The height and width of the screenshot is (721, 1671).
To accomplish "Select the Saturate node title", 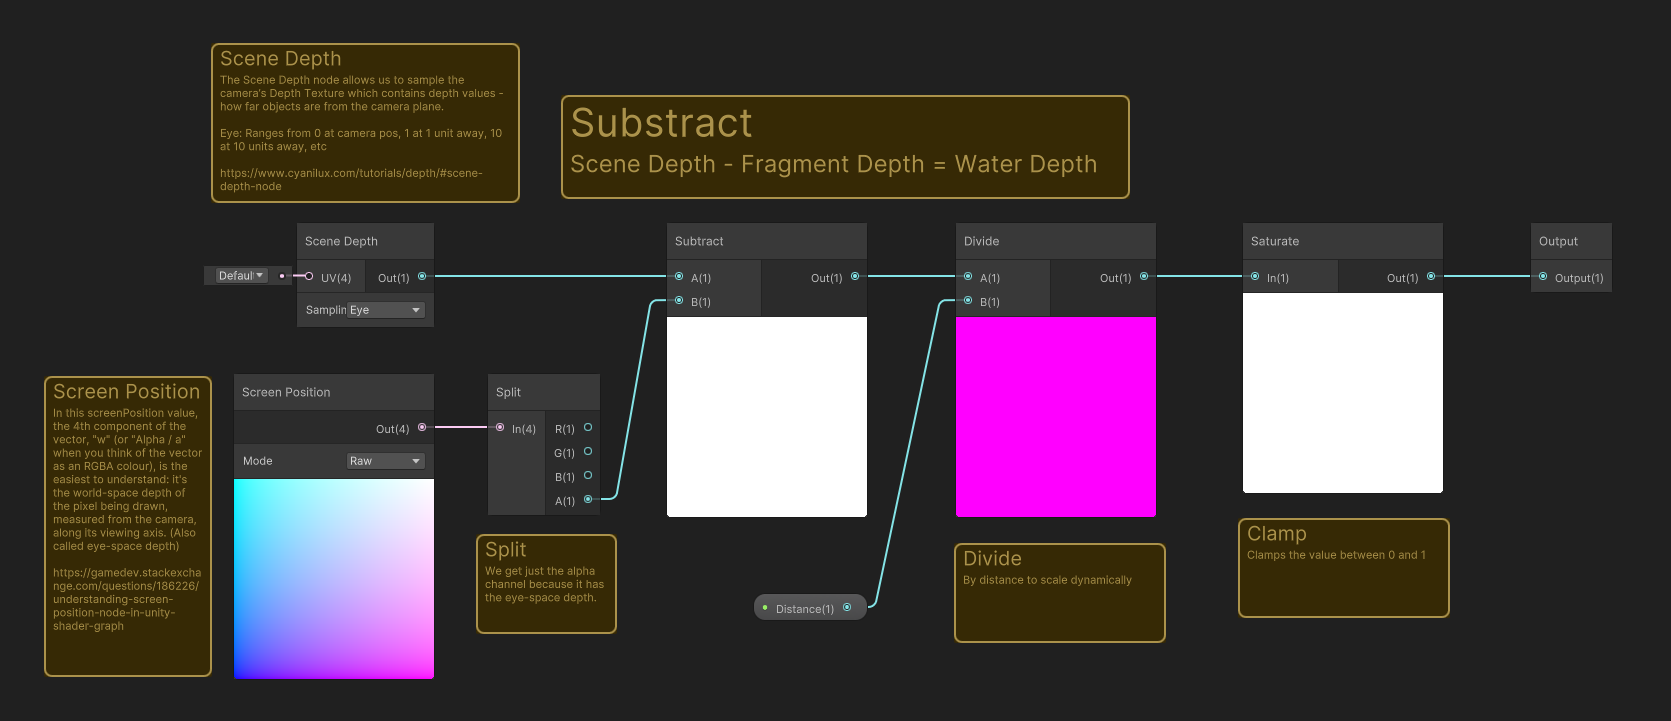I will (1275, 241).
